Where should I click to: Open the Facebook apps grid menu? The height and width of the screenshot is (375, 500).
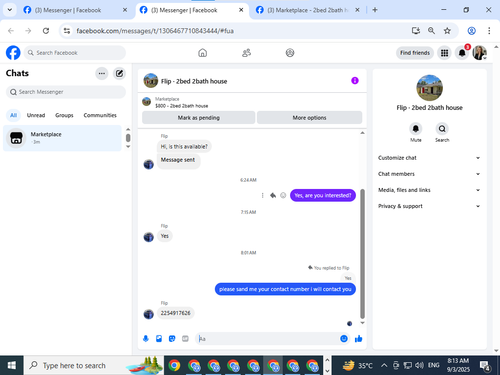click(x=444, y=53)
